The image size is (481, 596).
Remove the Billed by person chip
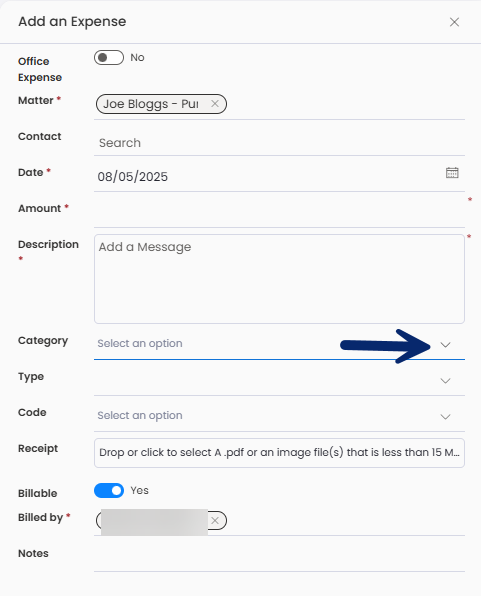215,520
